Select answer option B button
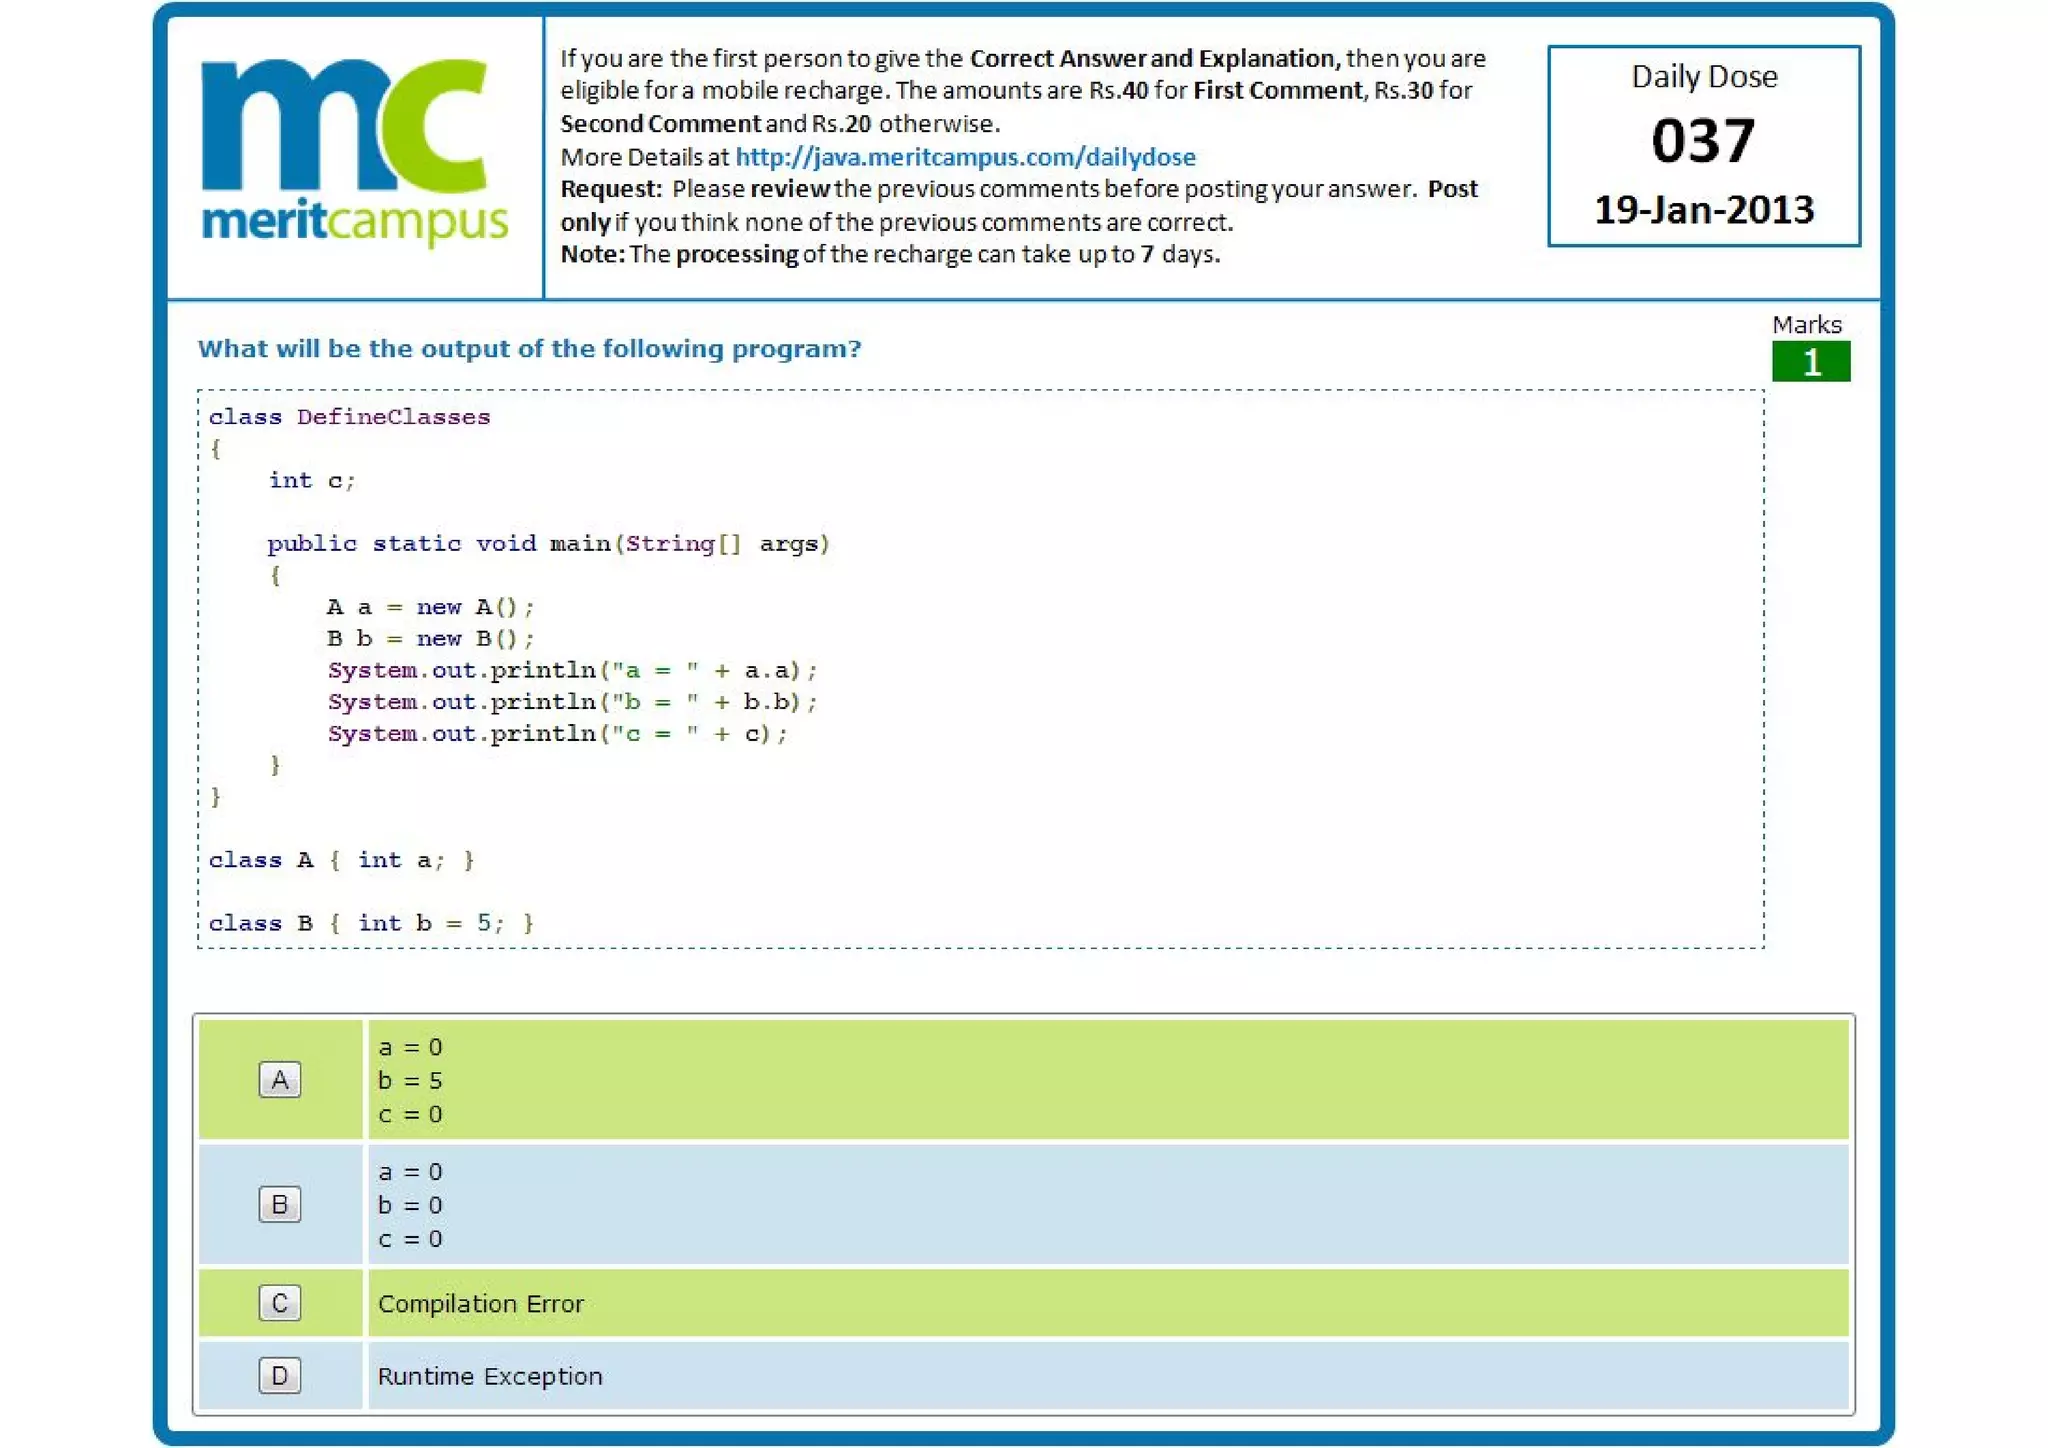Image resolution: width=2048 pixels, height=1448 pixels. [x=280, y=1204]
